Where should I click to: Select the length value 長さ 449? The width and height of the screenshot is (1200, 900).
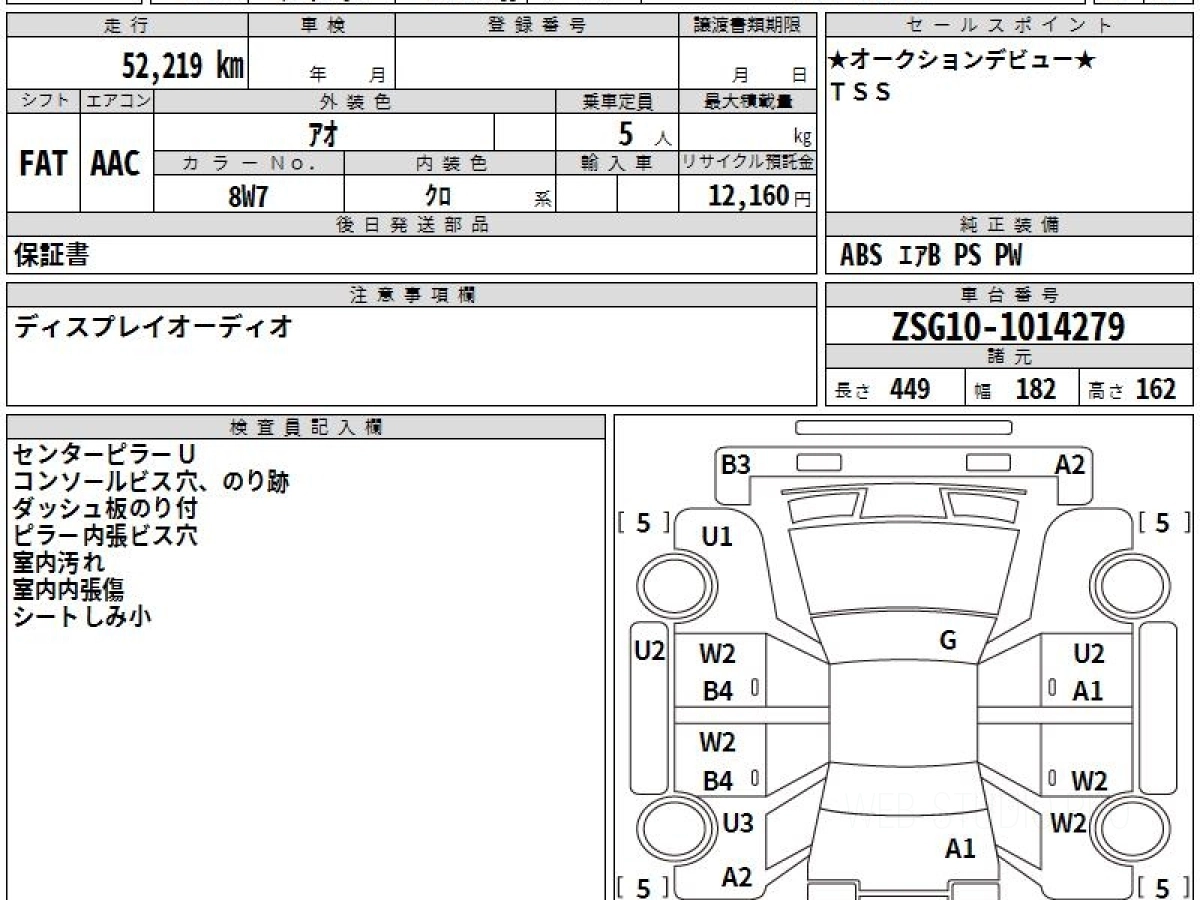pos(883,389)
